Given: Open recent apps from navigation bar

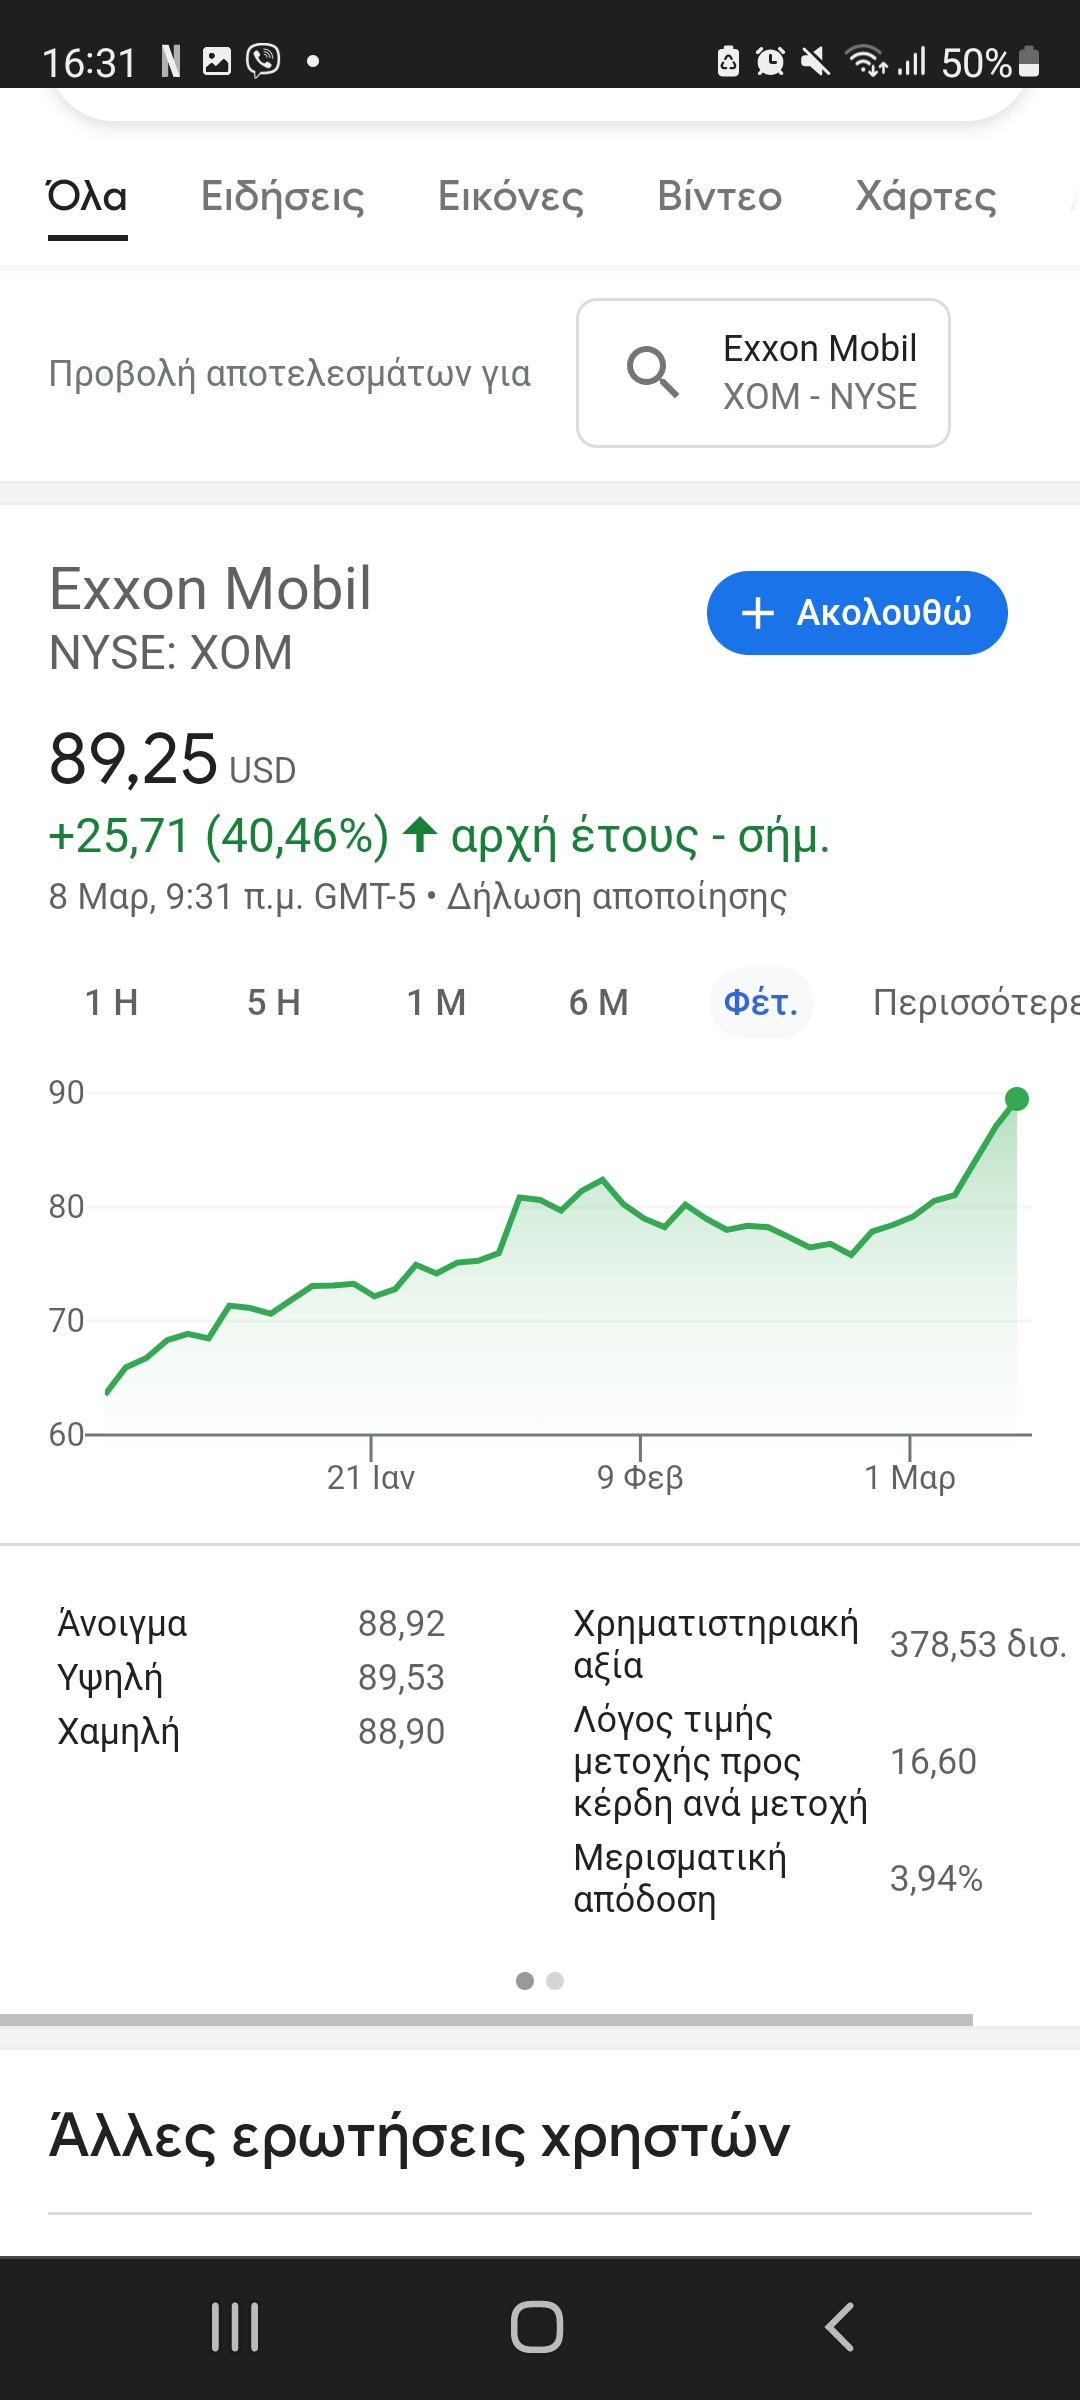Looking at the screenshot, I should point(235,2326).
